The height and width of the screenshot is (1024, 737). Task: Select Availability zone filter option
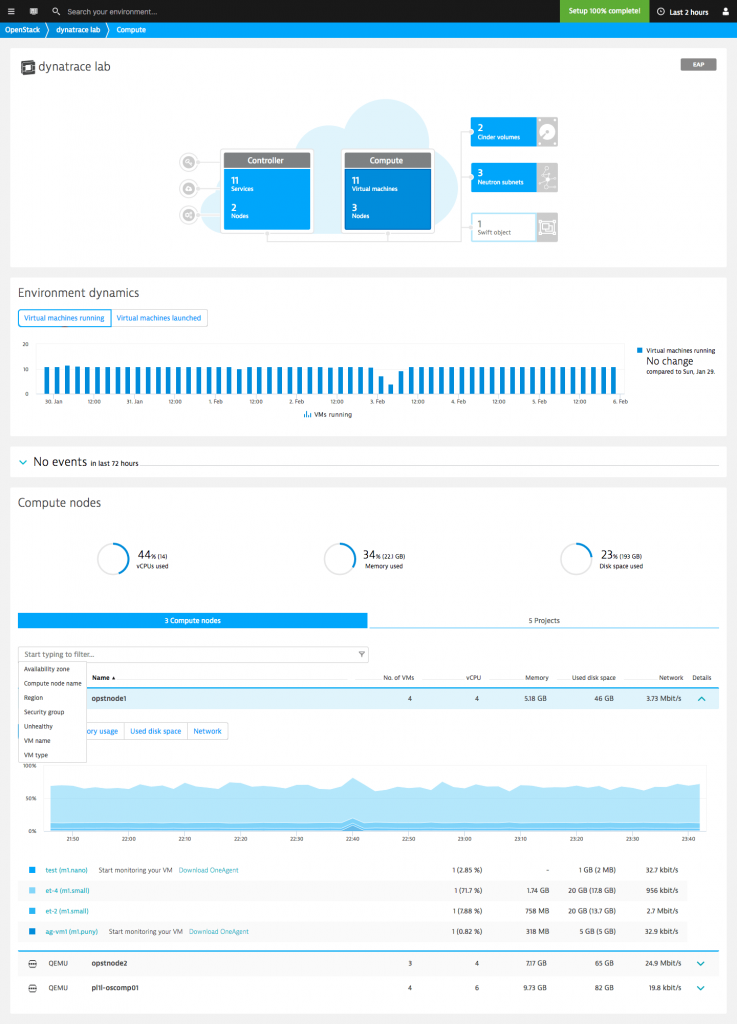pyautogui.click(x=46, y=669)
